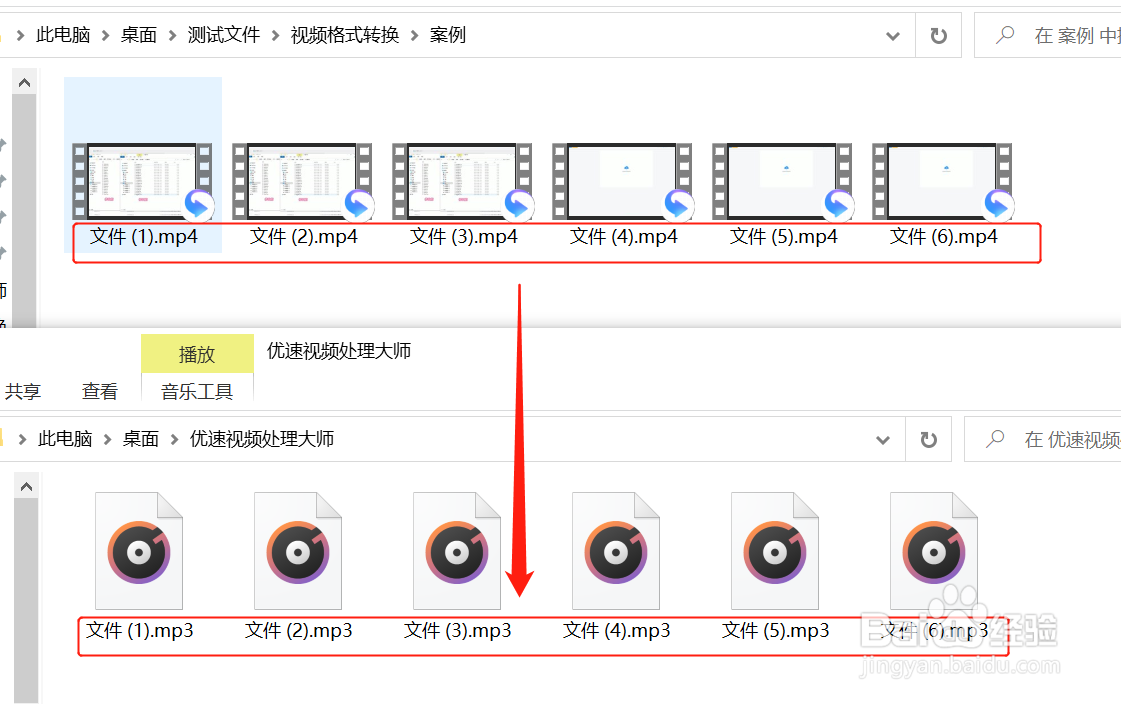Click the 文件 (4).mp4 file name
Image resolution: width=1121 pixels, height=704 pixels.
point(623,237)
